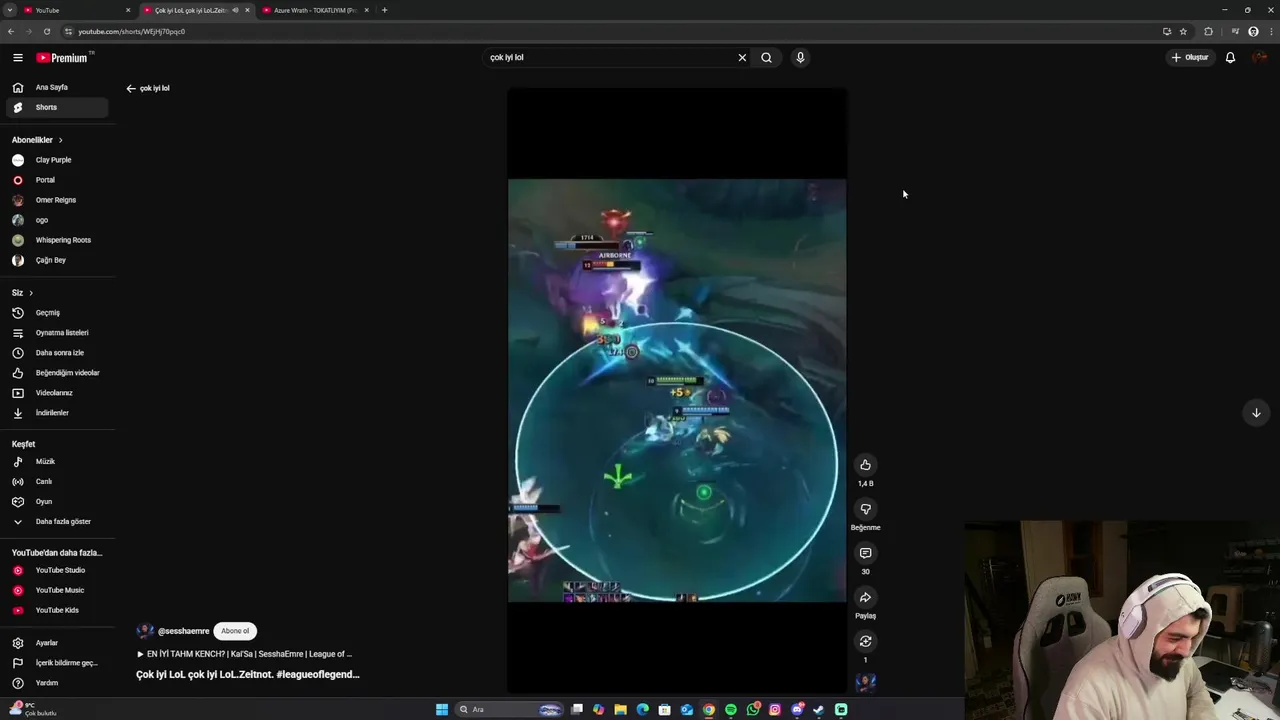
Task: Open Daha sonra izle list
Action: pos(57,353)
